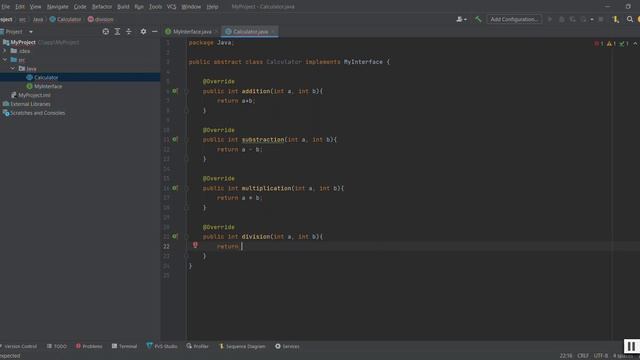The width and height of the screenshot is (640, 360).
Task: Fold the substraction method in the gutter
Action: (187, 140)
